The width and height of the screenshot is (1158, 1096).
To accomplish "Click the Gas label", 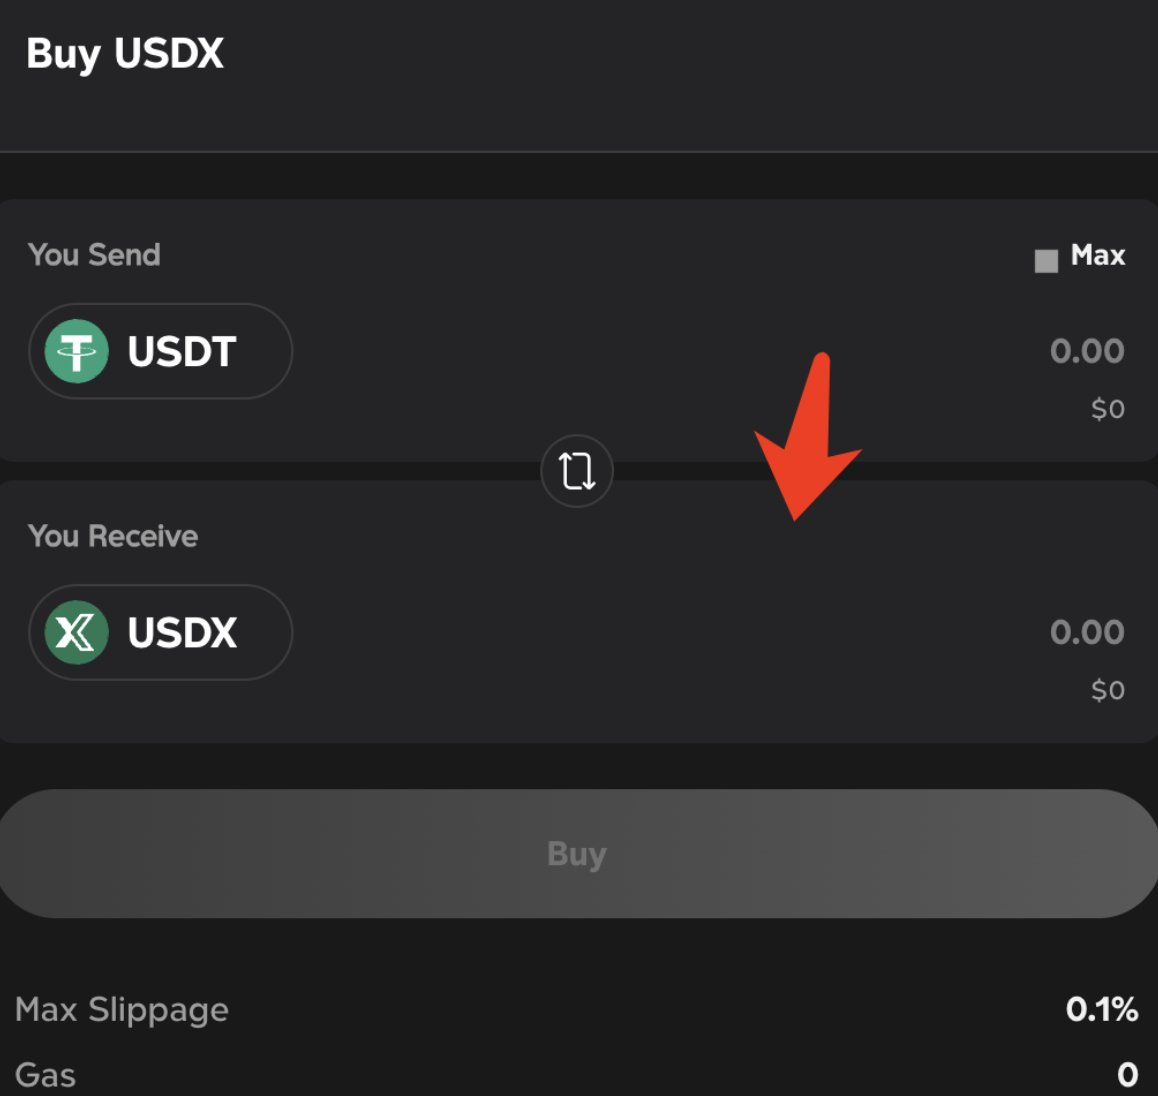I will [x=45, y=1075].
